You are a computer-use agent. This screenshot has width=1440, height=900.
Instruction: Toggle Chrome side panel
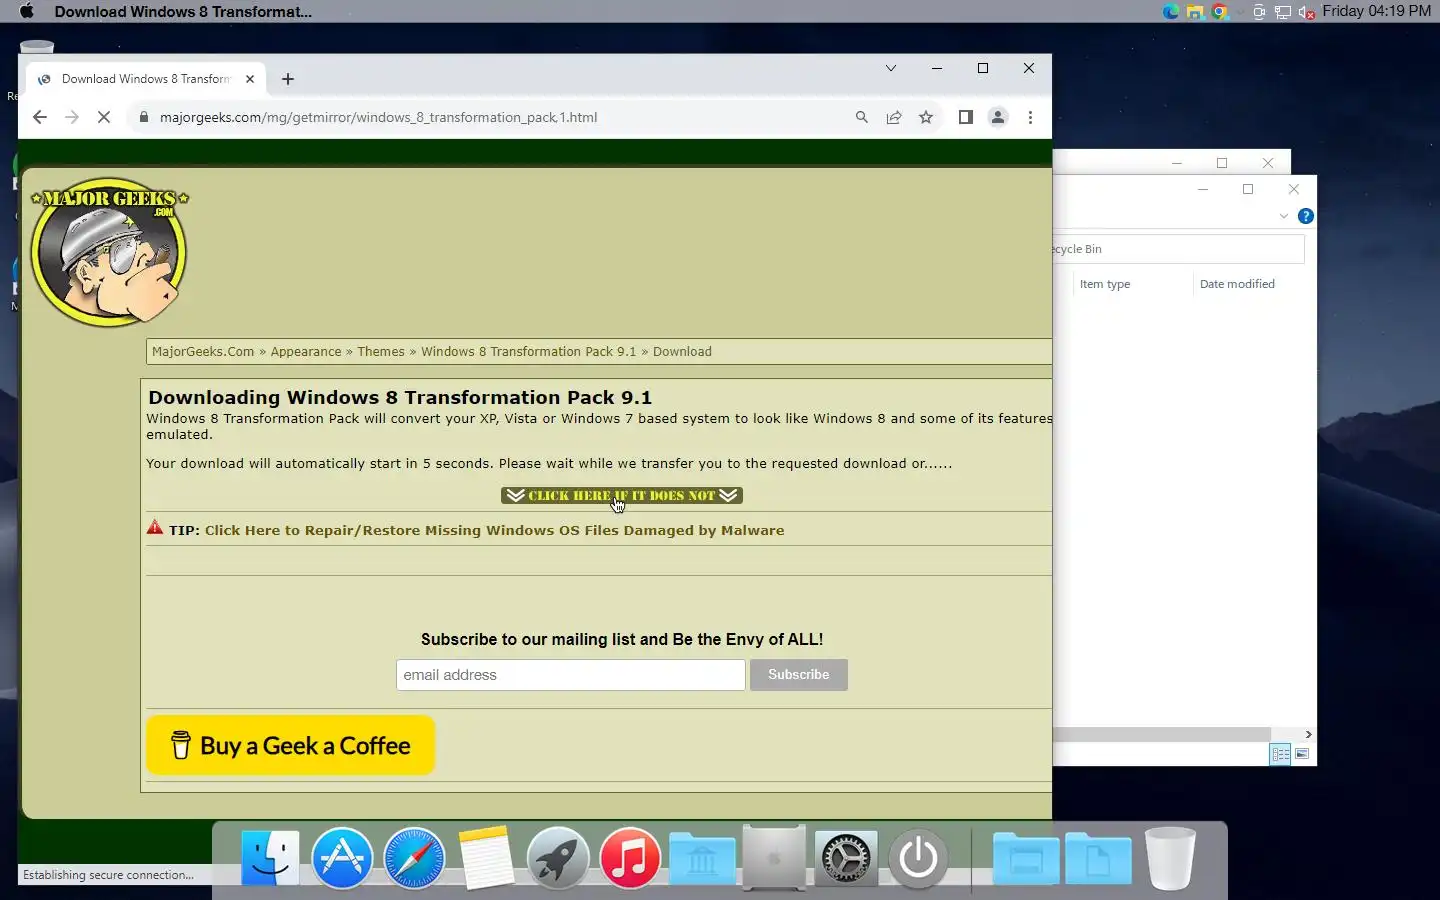(966, 117)
